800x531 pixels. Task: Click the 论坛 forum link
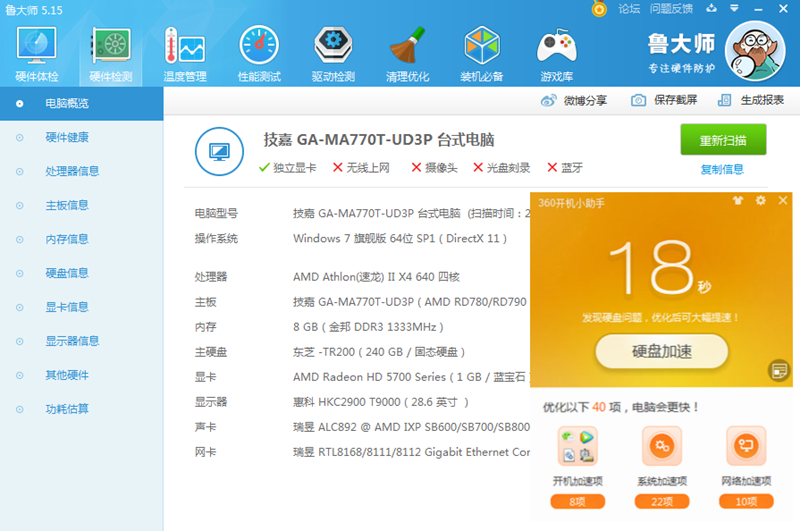(629, 9)
